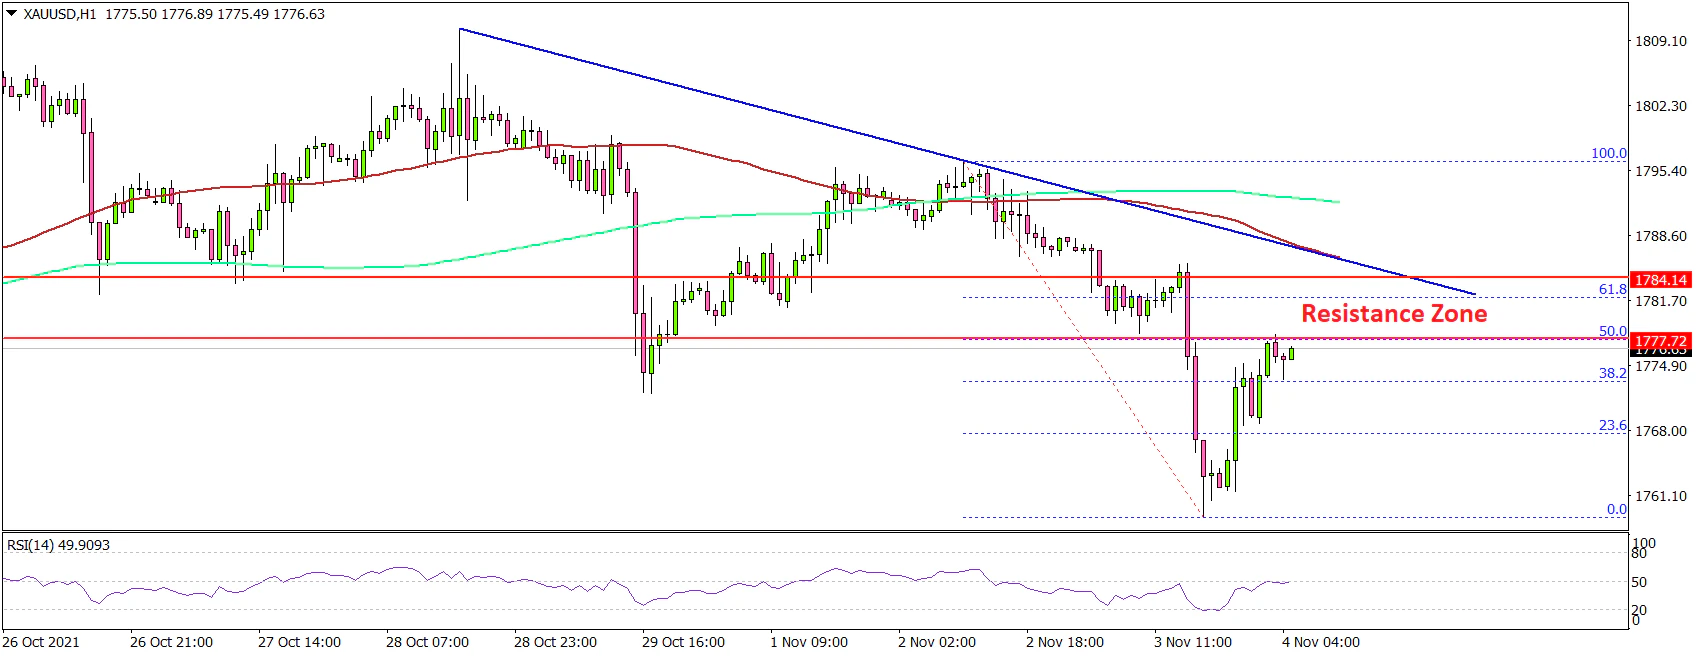Select the 61.8 Fibonacci level label
Viewport: 1700px width, 656px height.
[1612, 289]
